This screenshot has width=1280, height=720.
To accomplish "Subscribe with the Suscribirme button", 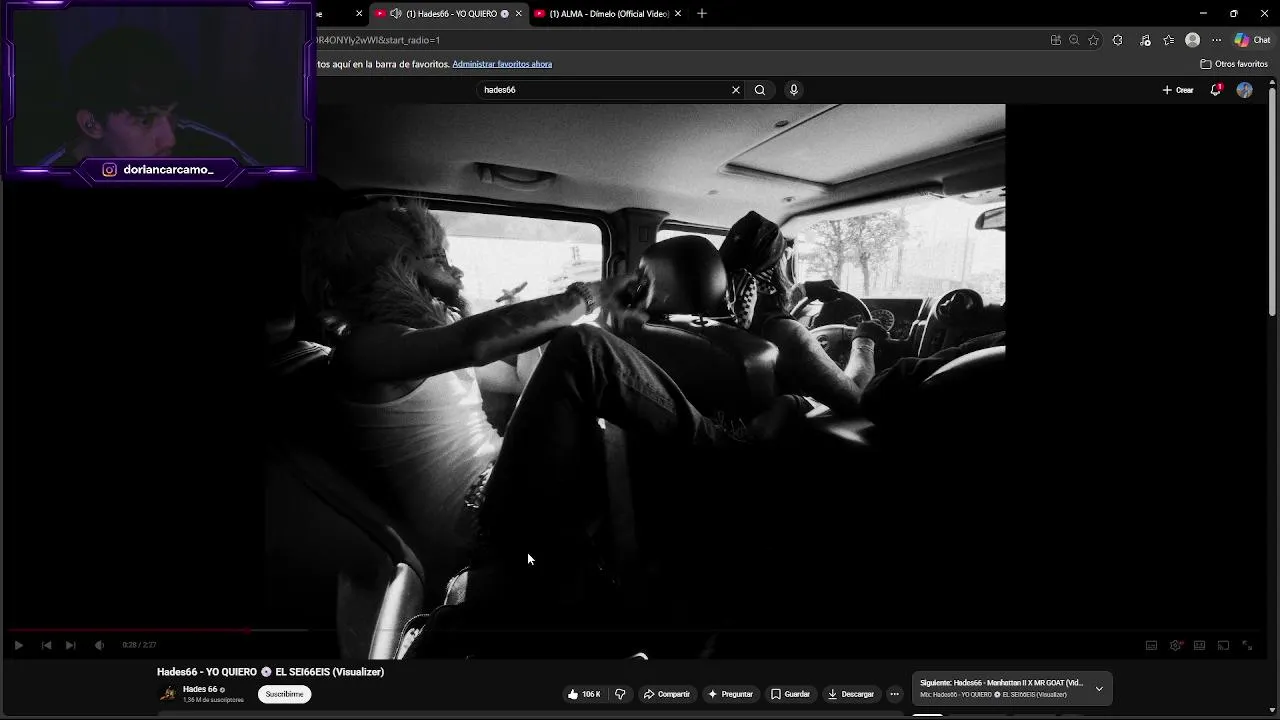I will (x=284, y=694).
